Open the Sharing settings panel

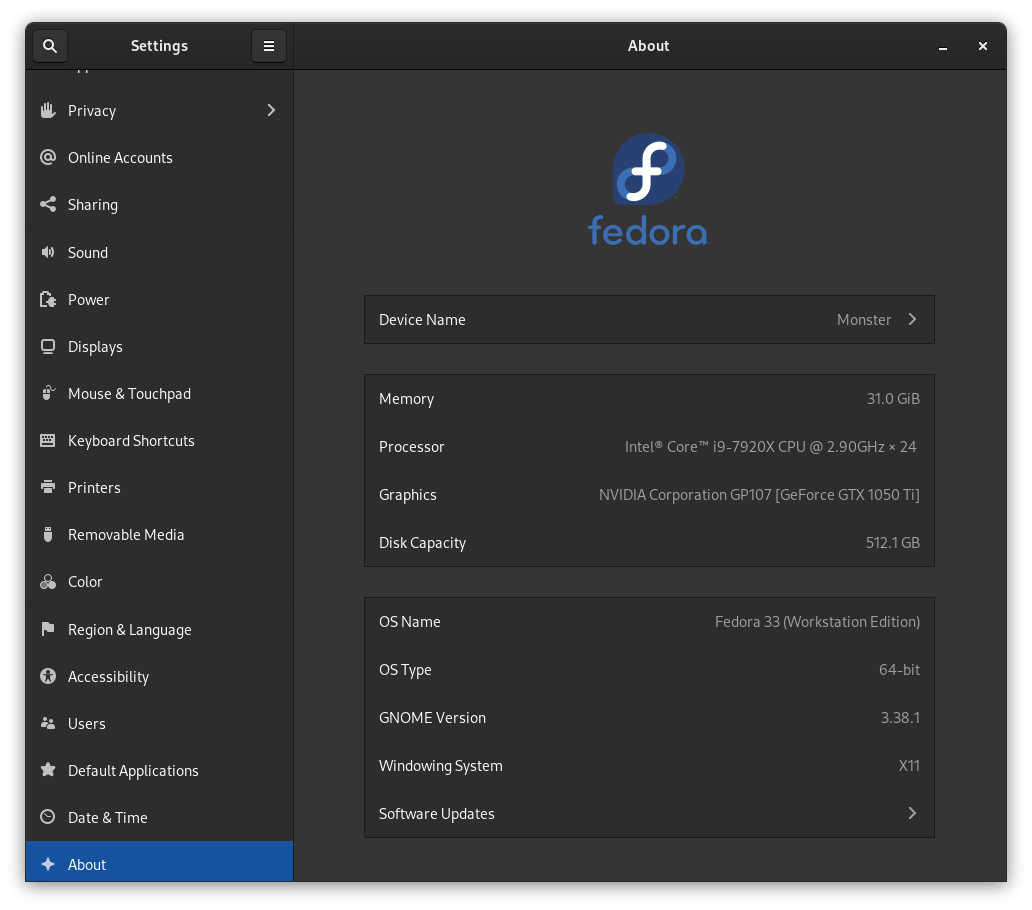click(x=159, y=205)
